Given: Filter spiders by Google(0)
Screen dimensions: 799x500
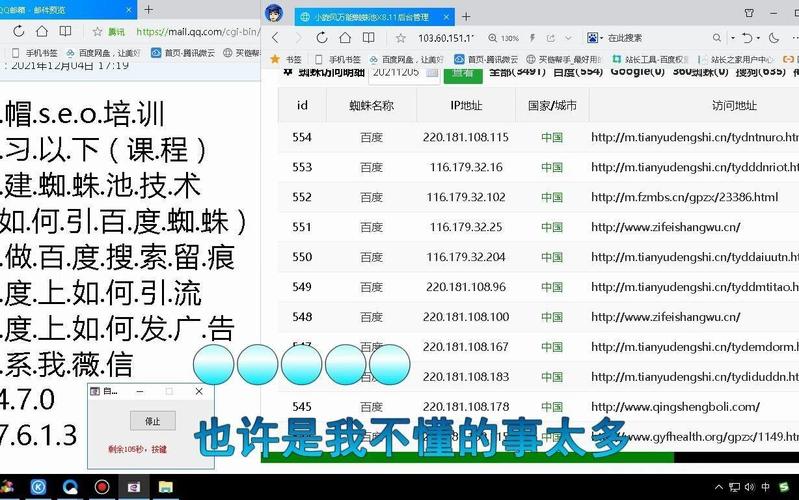Looking at the screenshot, I should pos(637,72).
